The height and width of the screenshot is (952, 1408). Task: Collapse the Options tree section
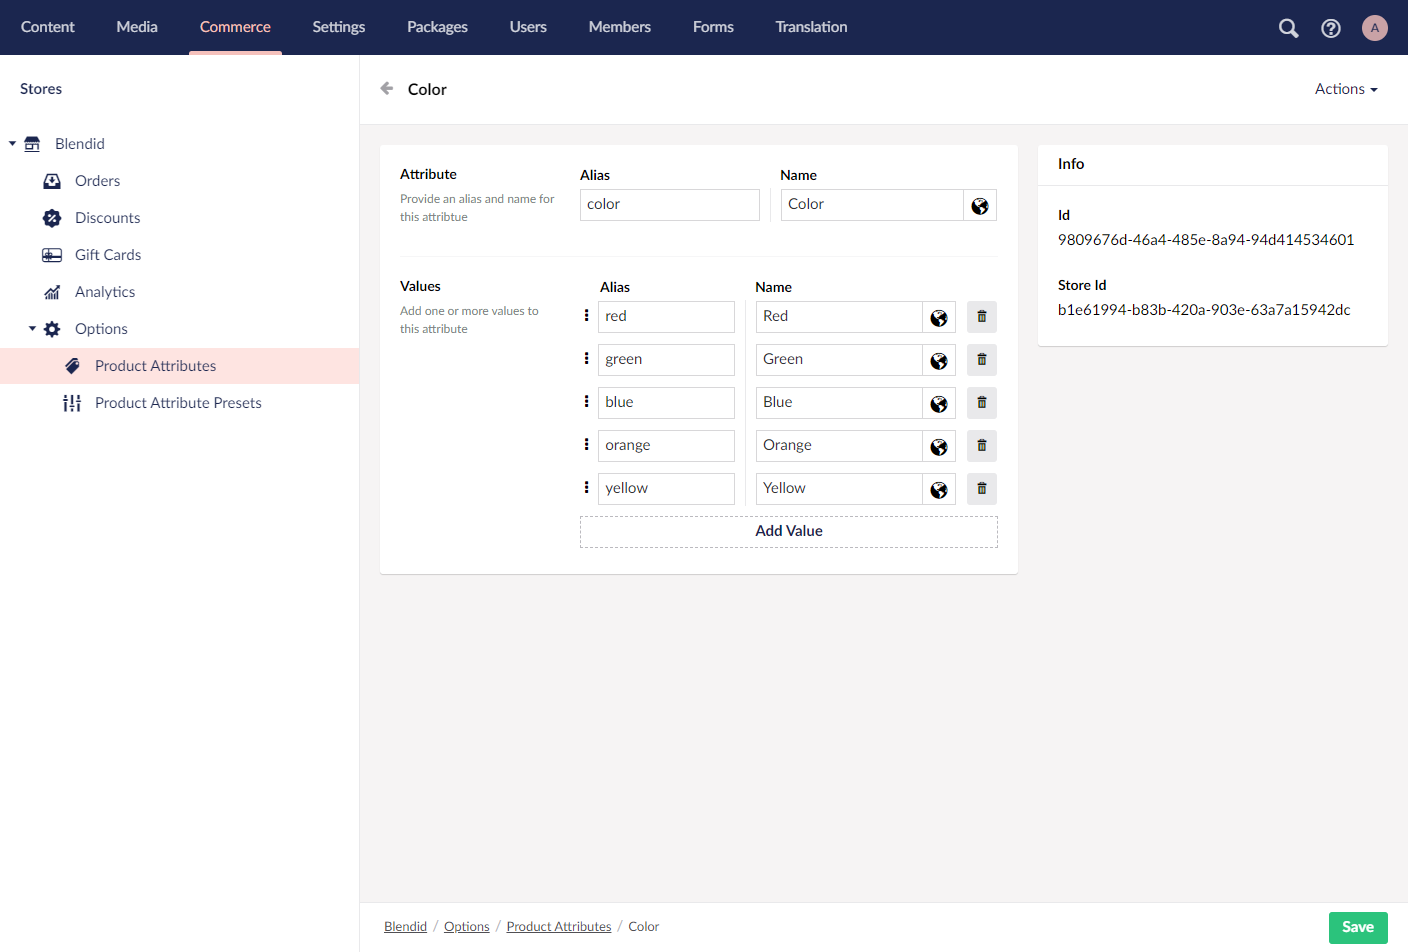pyautogui.click(x=32, y=329)
